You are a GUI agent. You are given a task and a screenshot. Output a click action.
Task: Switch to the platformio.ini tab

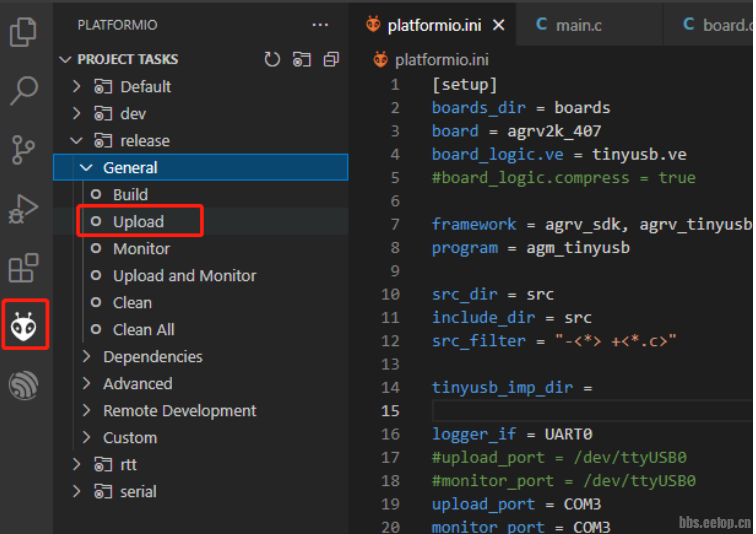(x=434, y=25)
